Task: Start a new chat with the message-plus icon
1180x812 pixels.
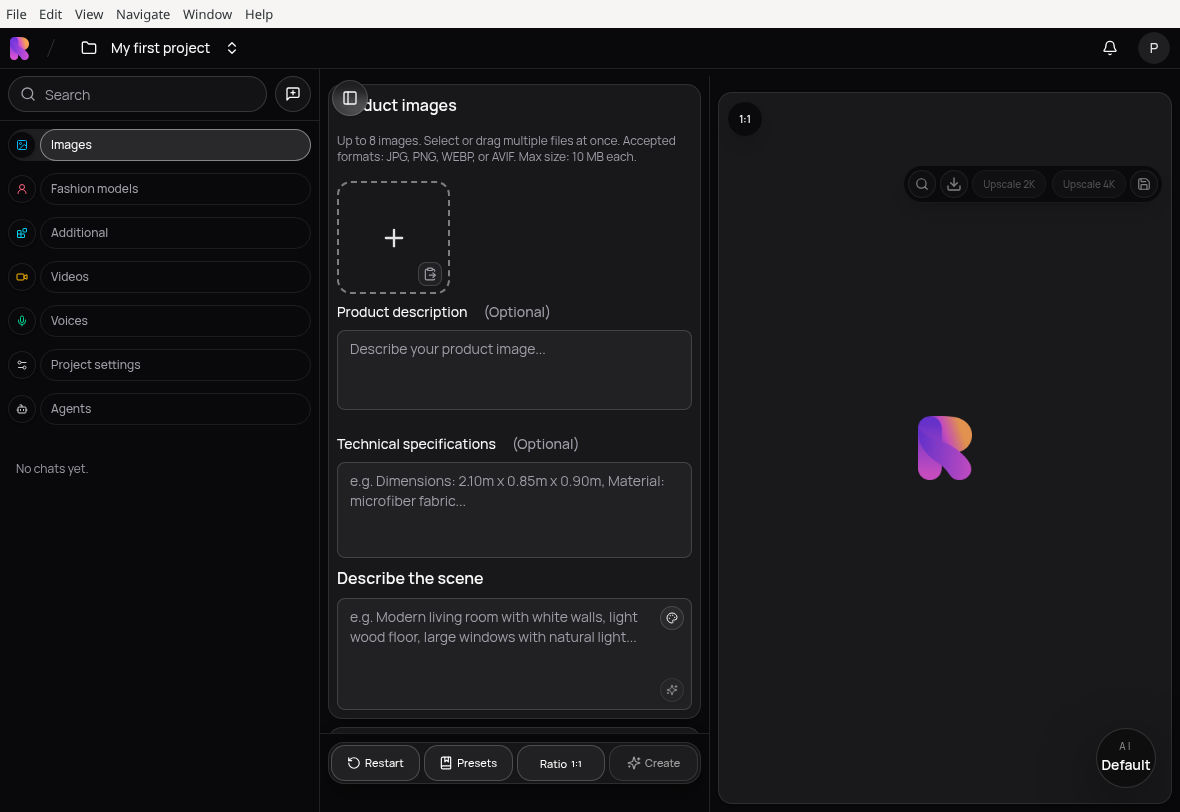Action: 293,94
